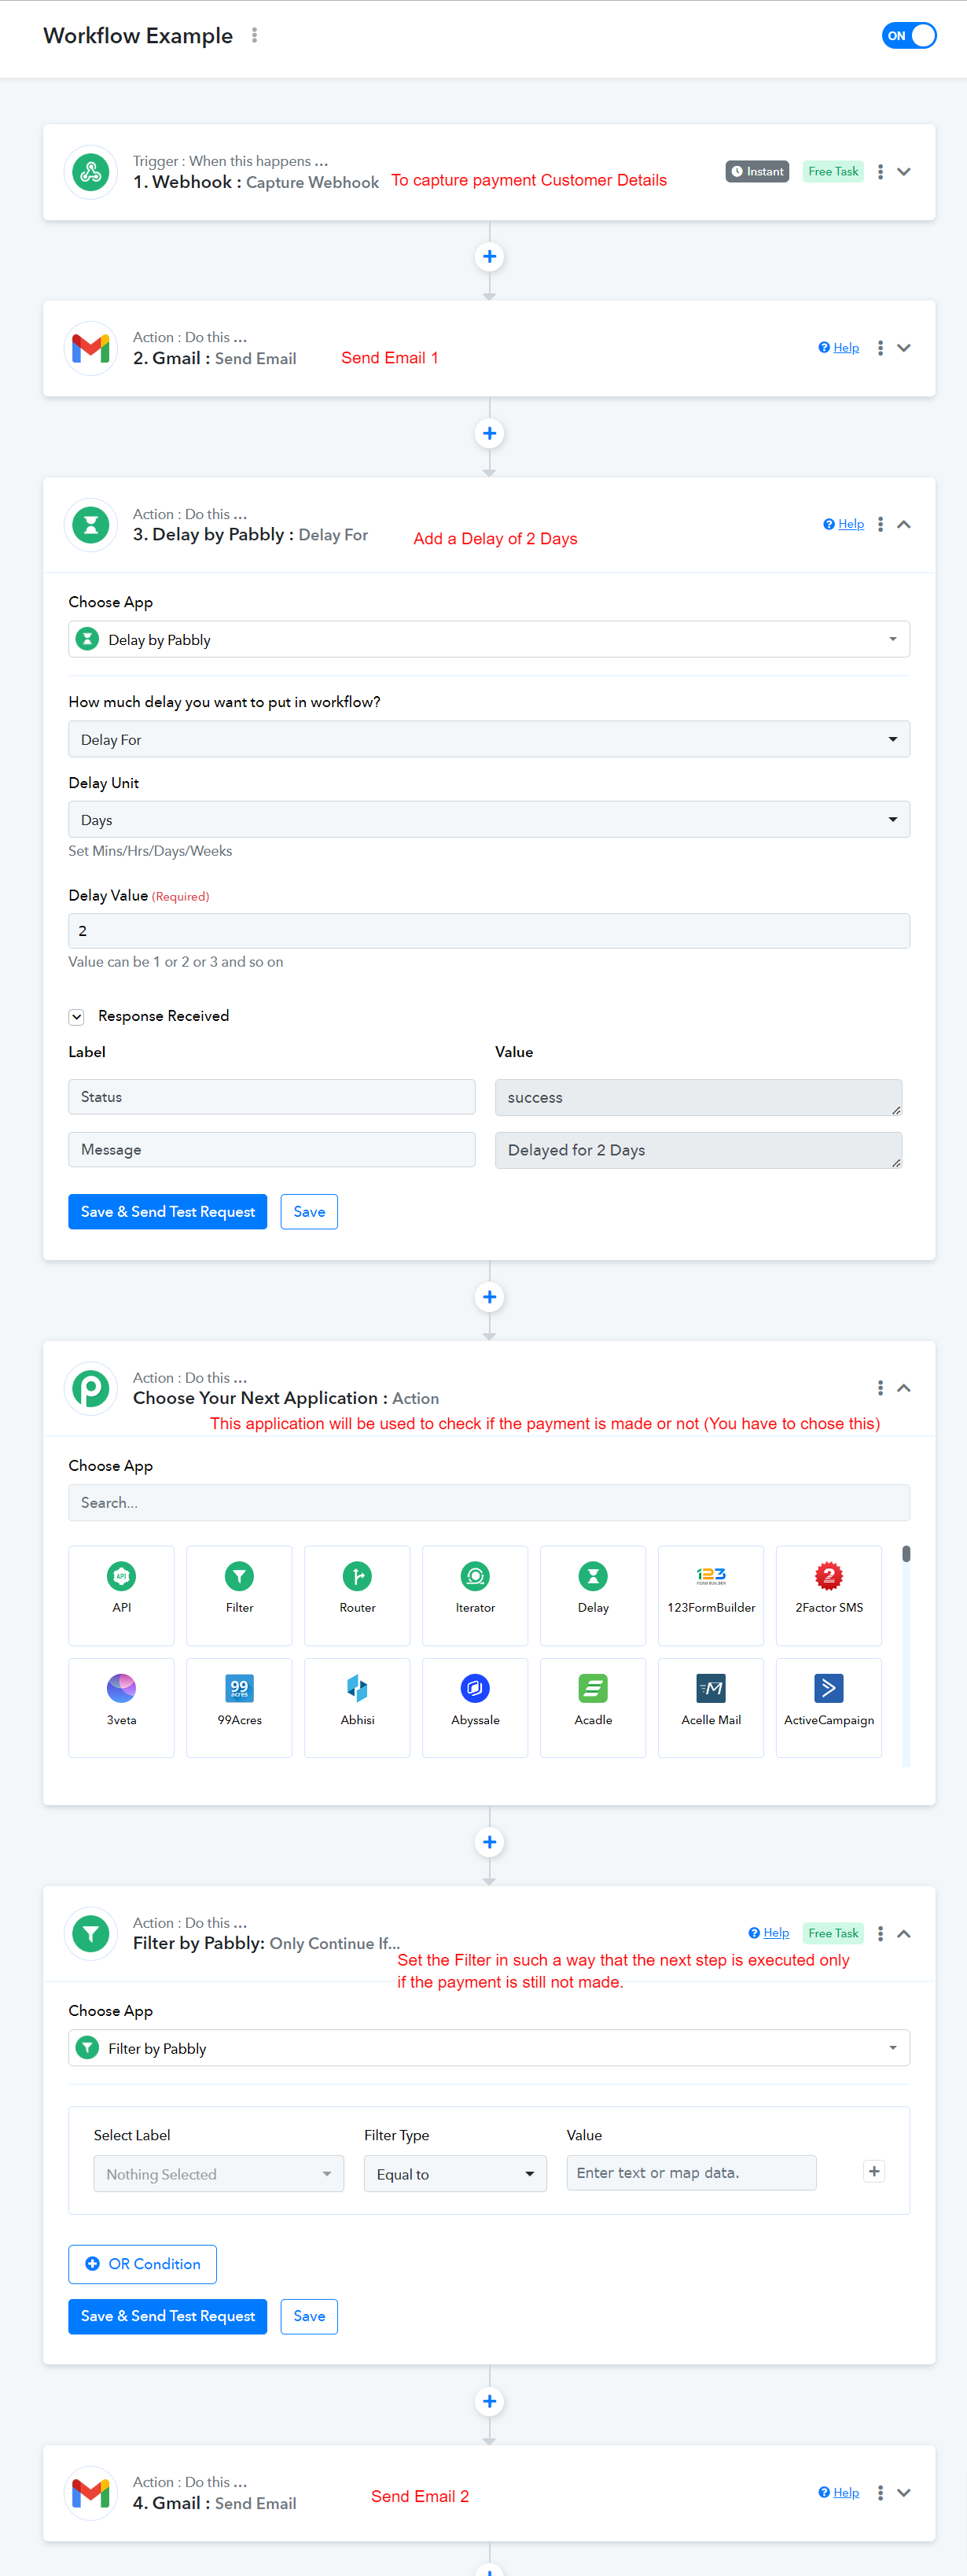This screenshot has width=967, height=2576.
Task: Open options menu for Webhook step
Action: point(880,172)
